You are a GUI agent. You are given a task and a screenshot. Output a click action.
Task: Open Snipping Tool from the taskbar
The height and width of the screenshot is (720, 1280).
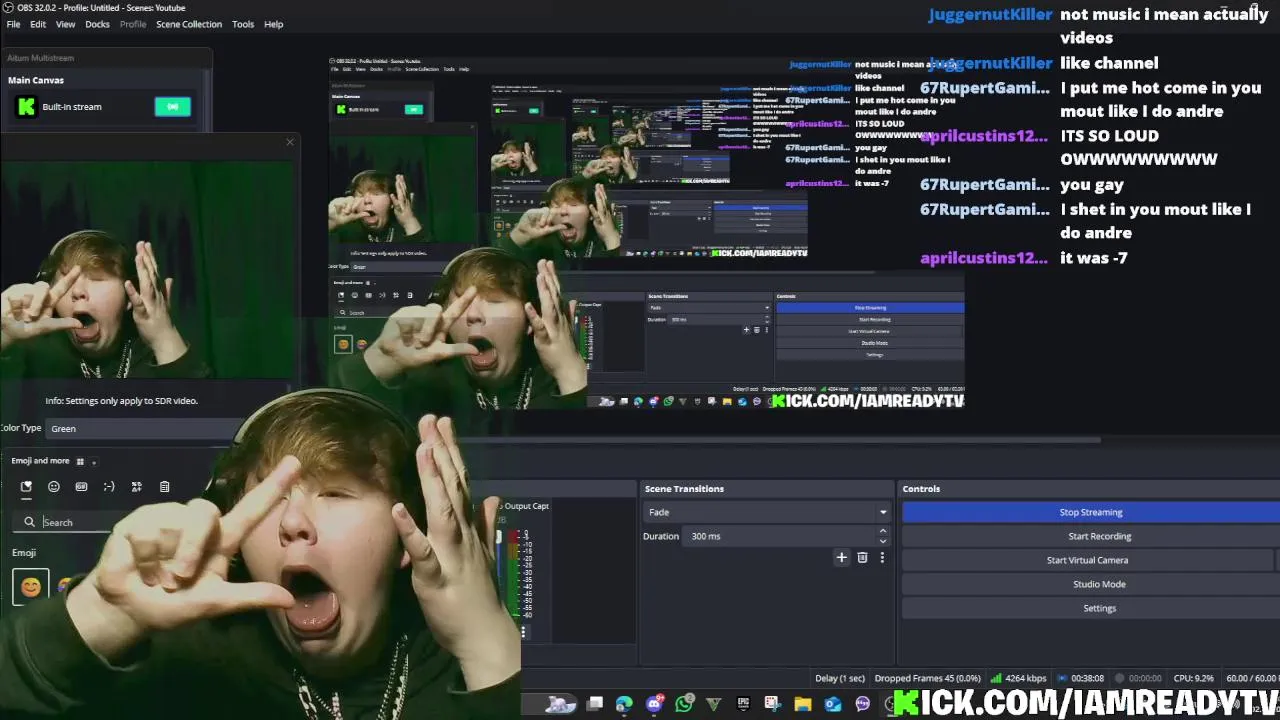(x=773, y=704)
